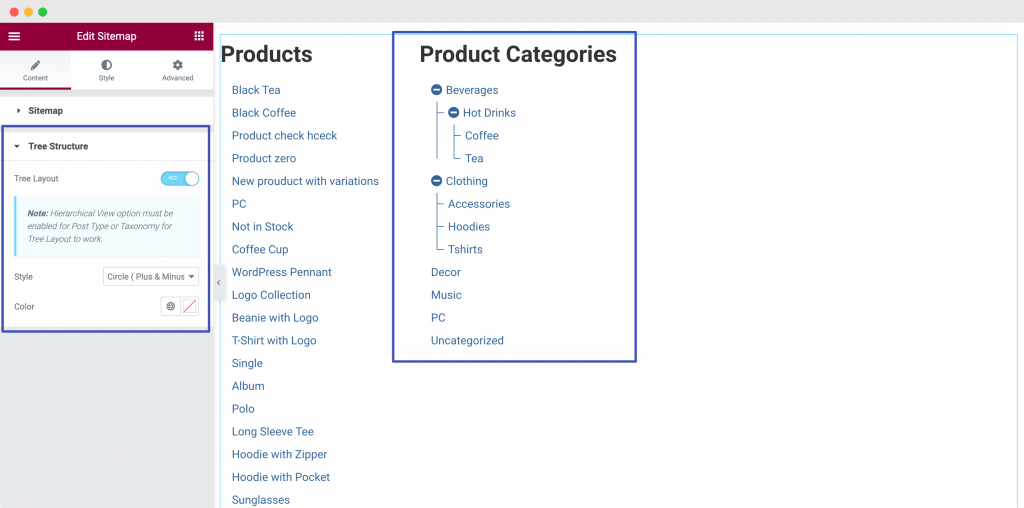
Task: Click the Album product link
Action: coord(248,386)
